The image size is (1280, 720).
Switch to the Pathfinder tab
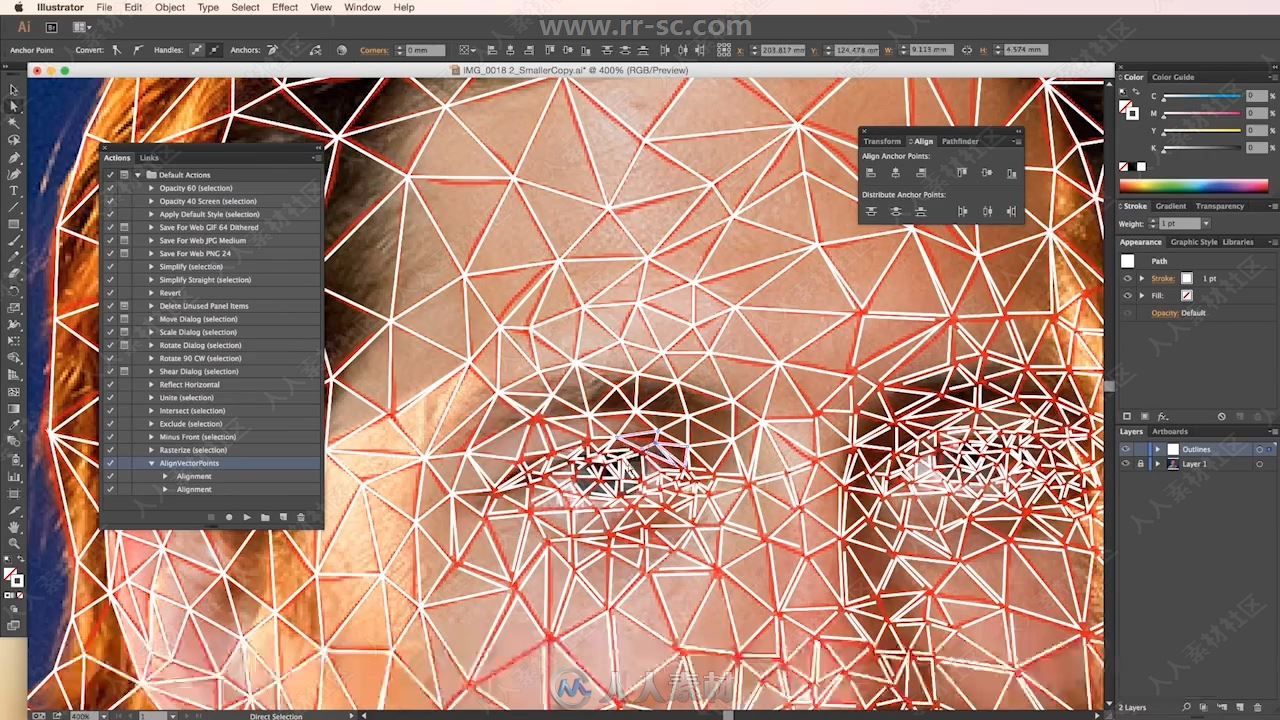(x=960, y=141)
